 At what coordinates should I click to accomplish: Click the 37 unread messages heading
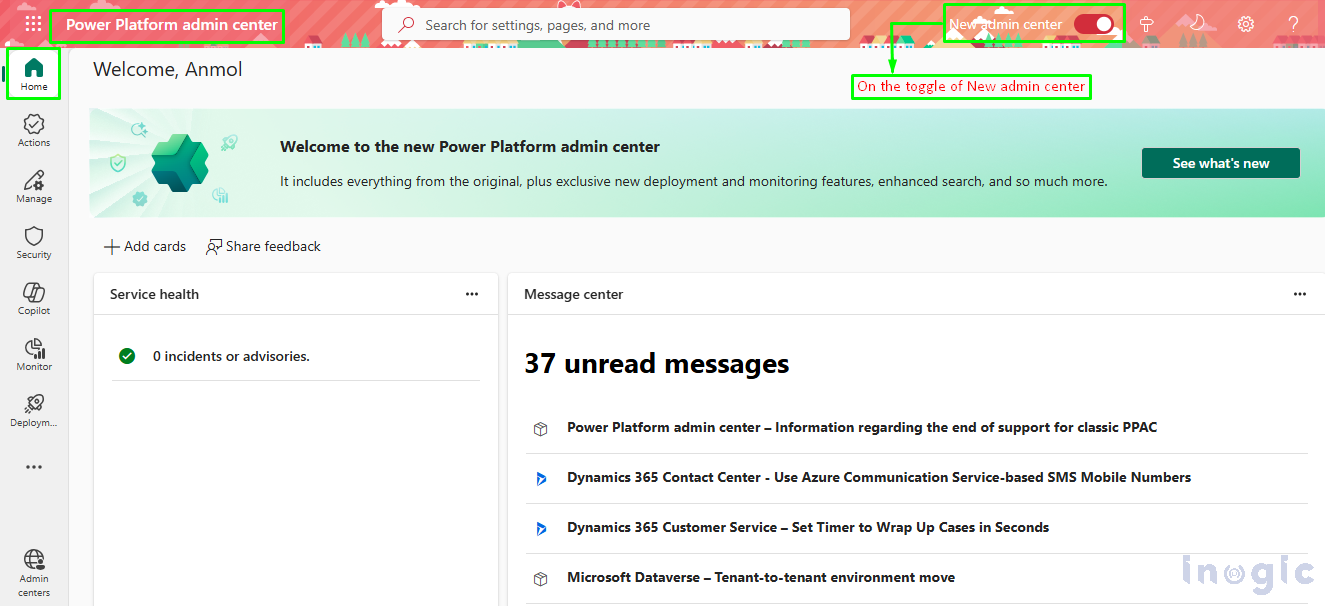[657, 364]
